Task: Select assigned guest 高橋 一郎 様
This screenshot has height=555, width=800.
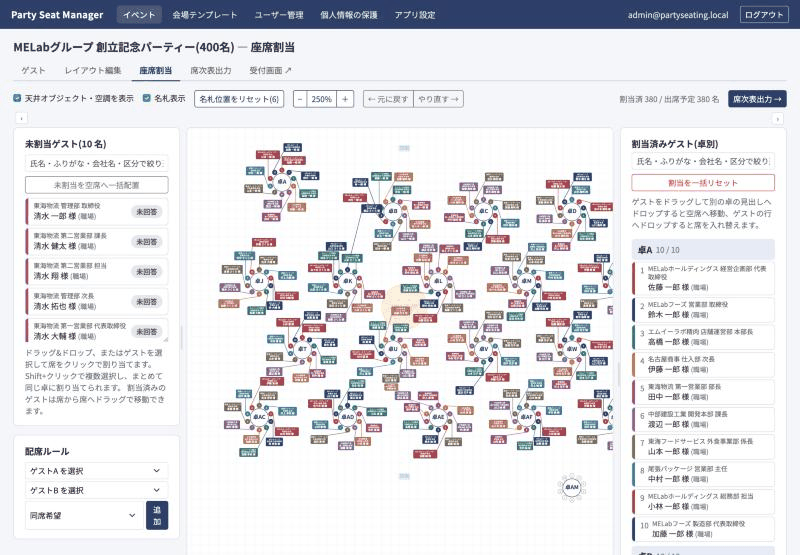Action: point(703,337)
